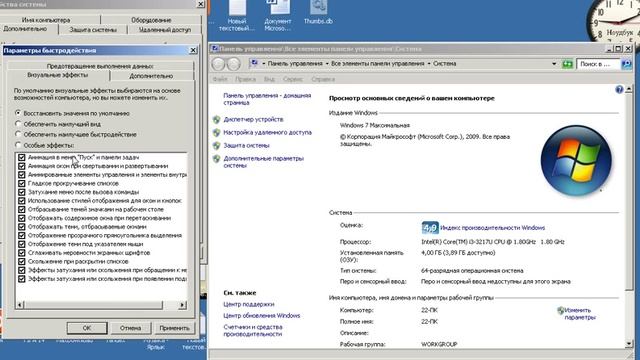Uncheck Отображение тени под указателем мыши
640x360 pixels.
coord(22,244)
